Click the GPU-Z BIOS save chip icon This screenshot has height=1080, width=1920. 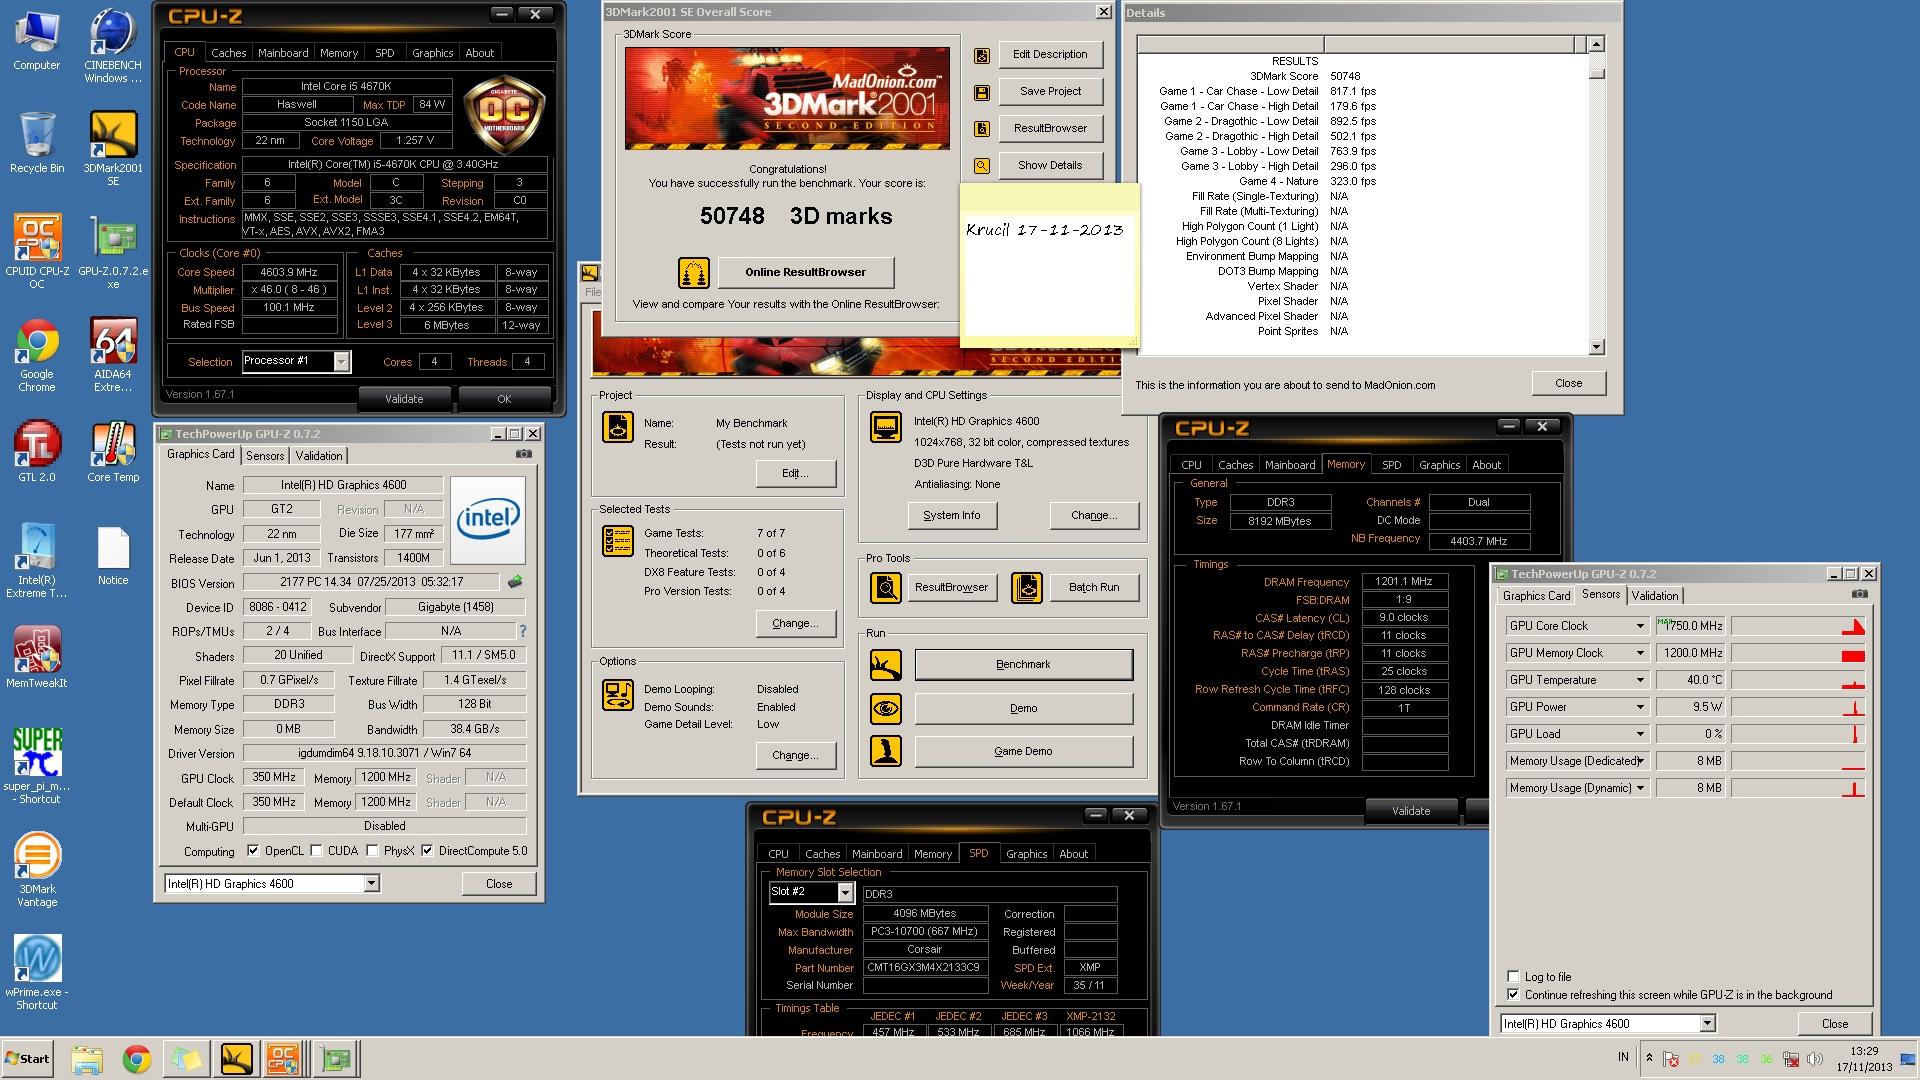click(515, 581)
